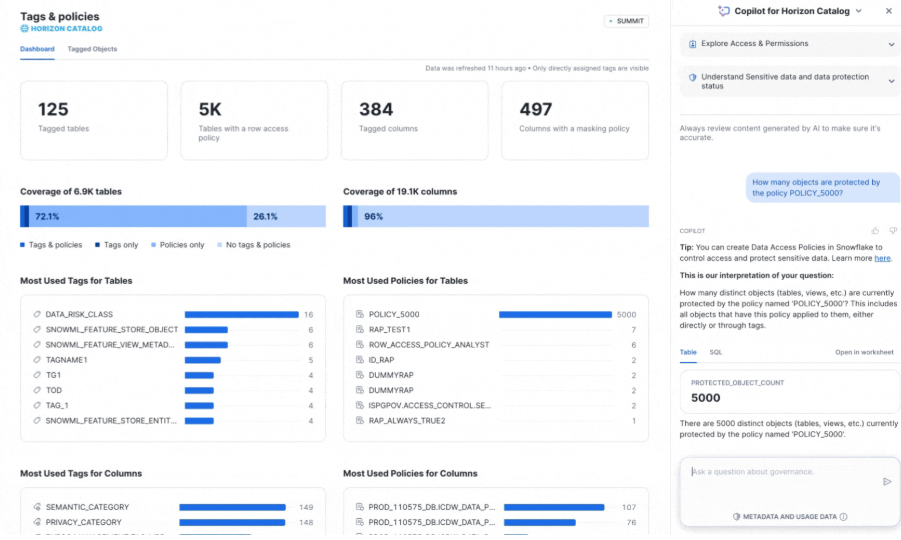
Task: Click the policy icon next to PROD_110575_DB with count 107
Action: [360, 507]
